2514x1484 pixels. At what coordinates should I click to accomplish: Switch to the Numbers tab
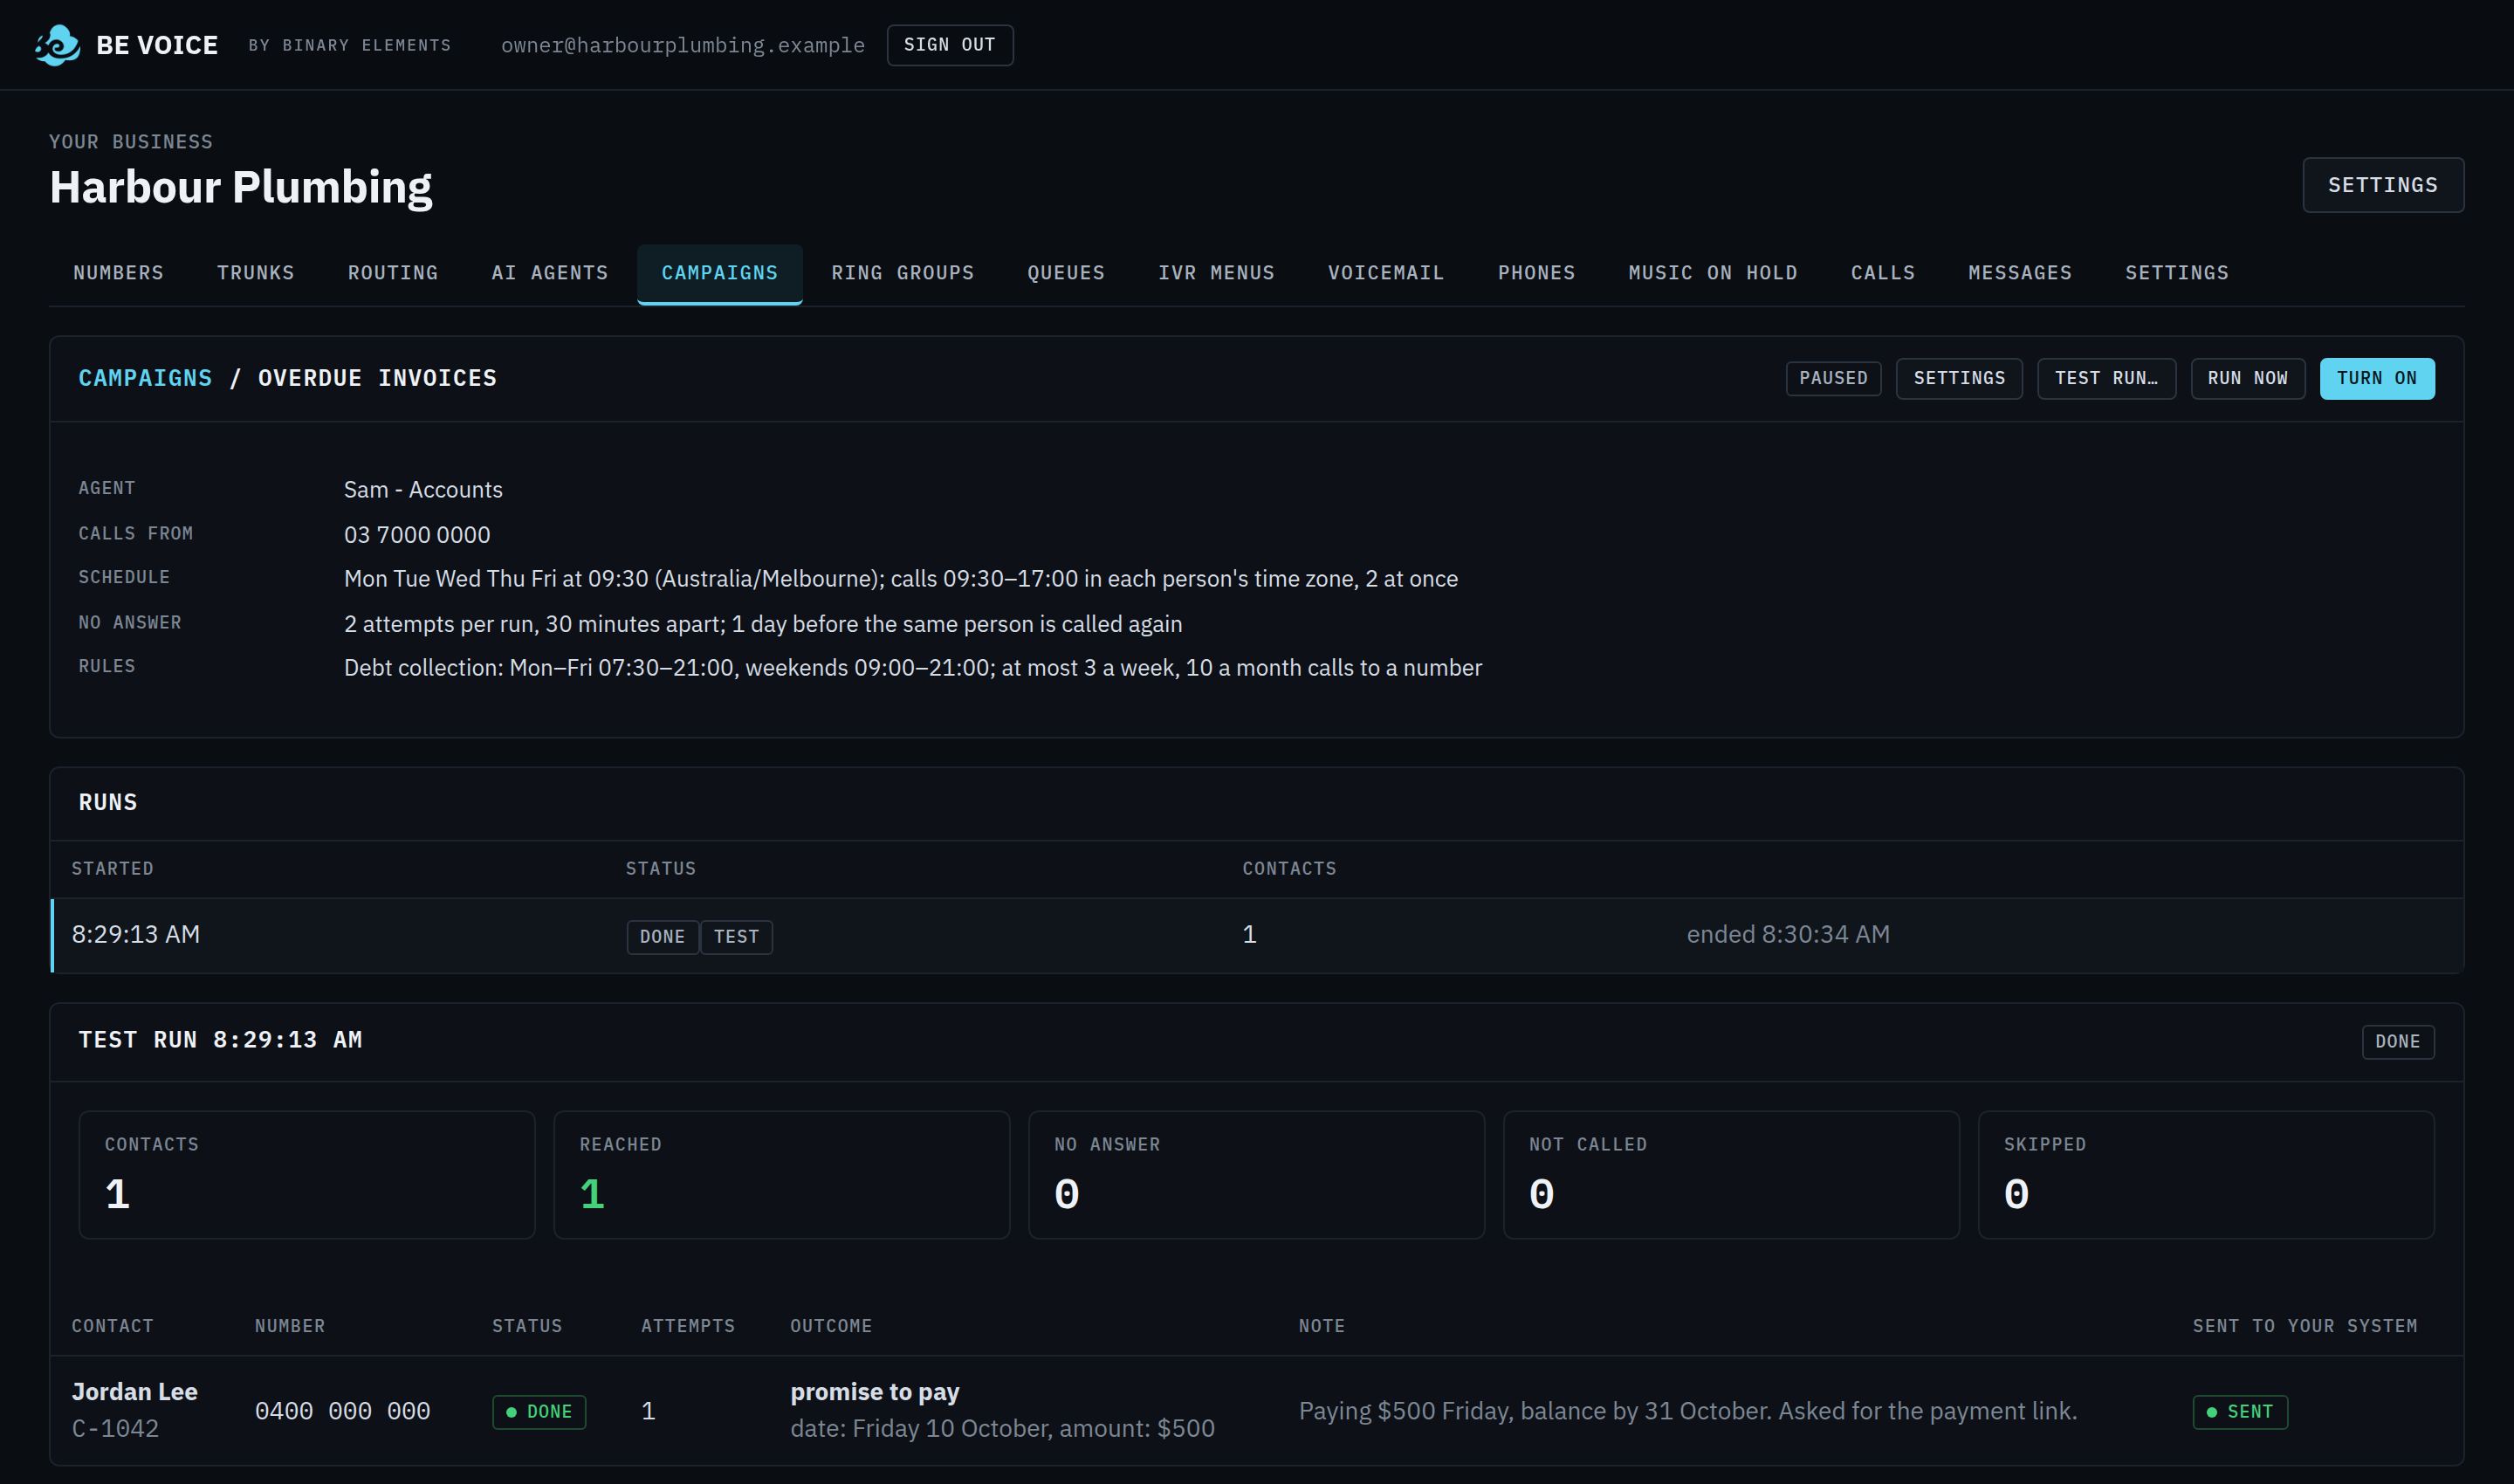pyautogui.click(x=118, y=273)
